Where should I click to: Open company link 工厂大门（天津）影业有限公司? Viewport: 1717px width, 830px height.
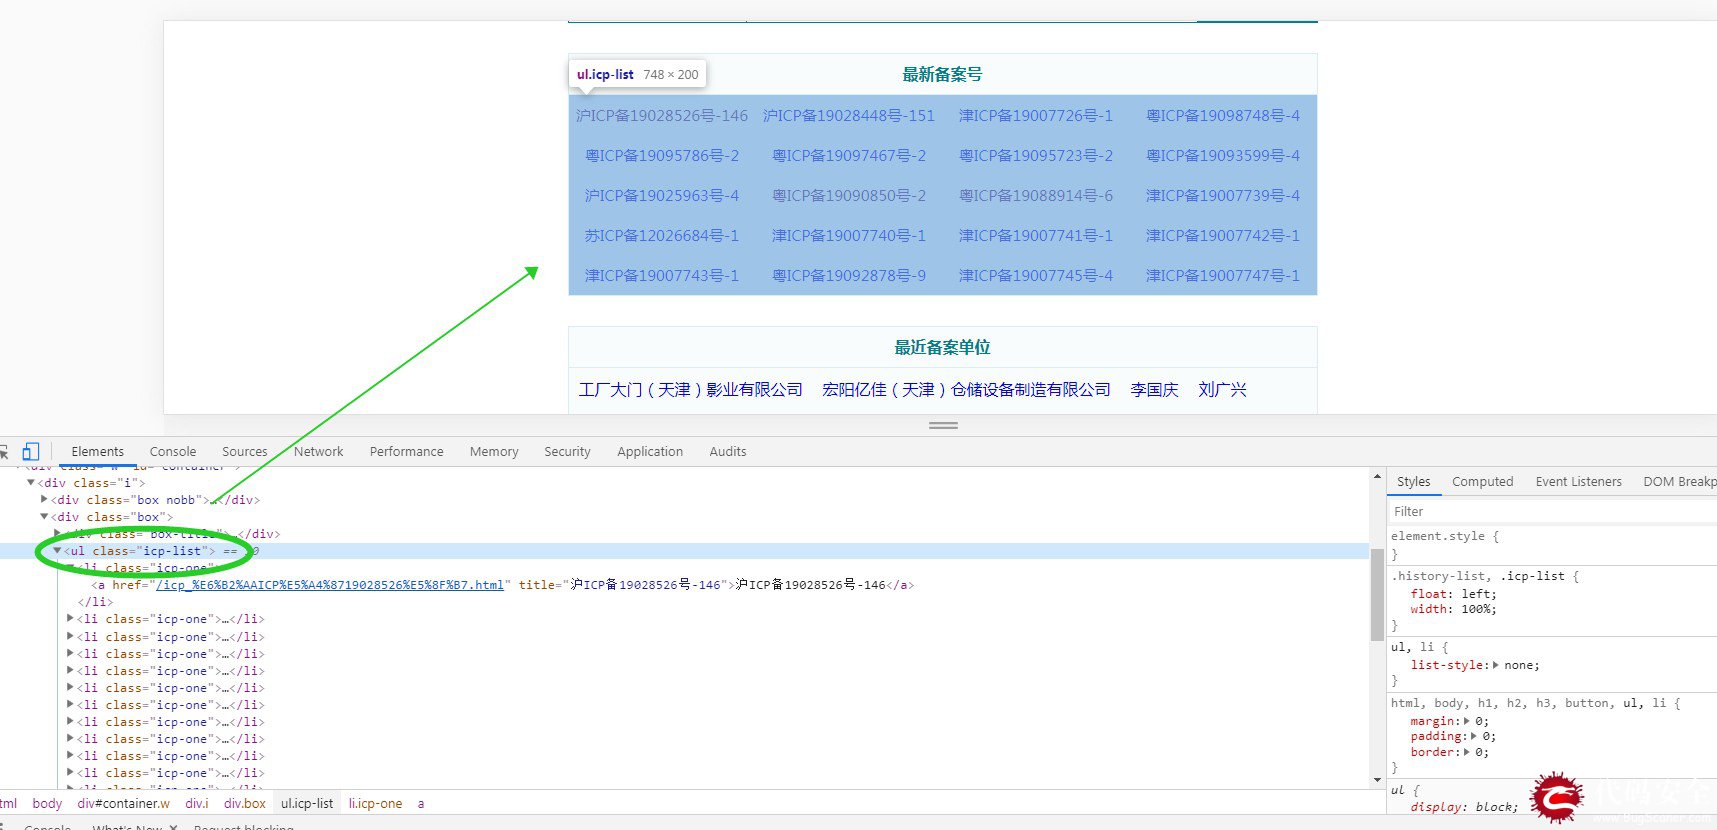pyautogui.click(x=691, y=390)
